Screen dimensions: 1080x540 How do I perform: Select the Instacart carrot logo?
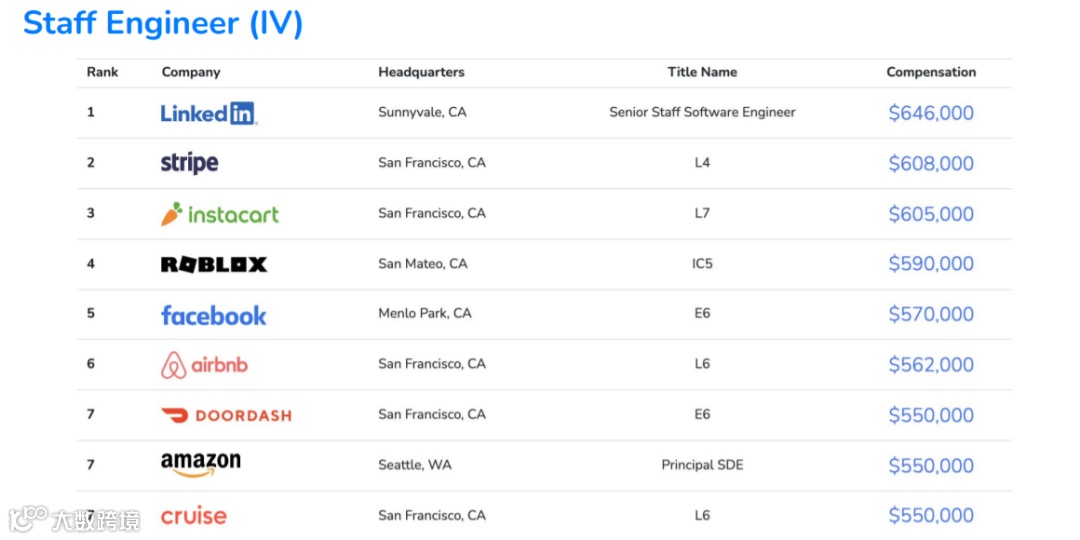point(172,214)
